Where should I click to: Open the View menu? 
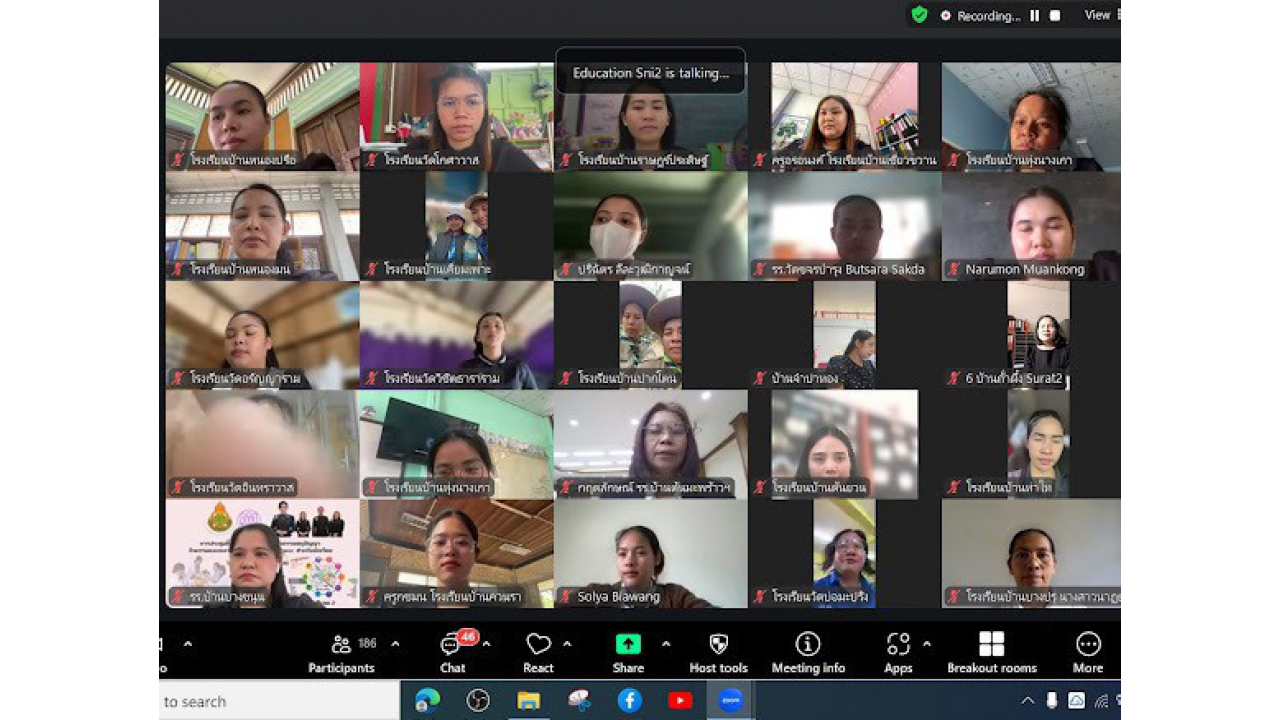(x=1100, y=15)
